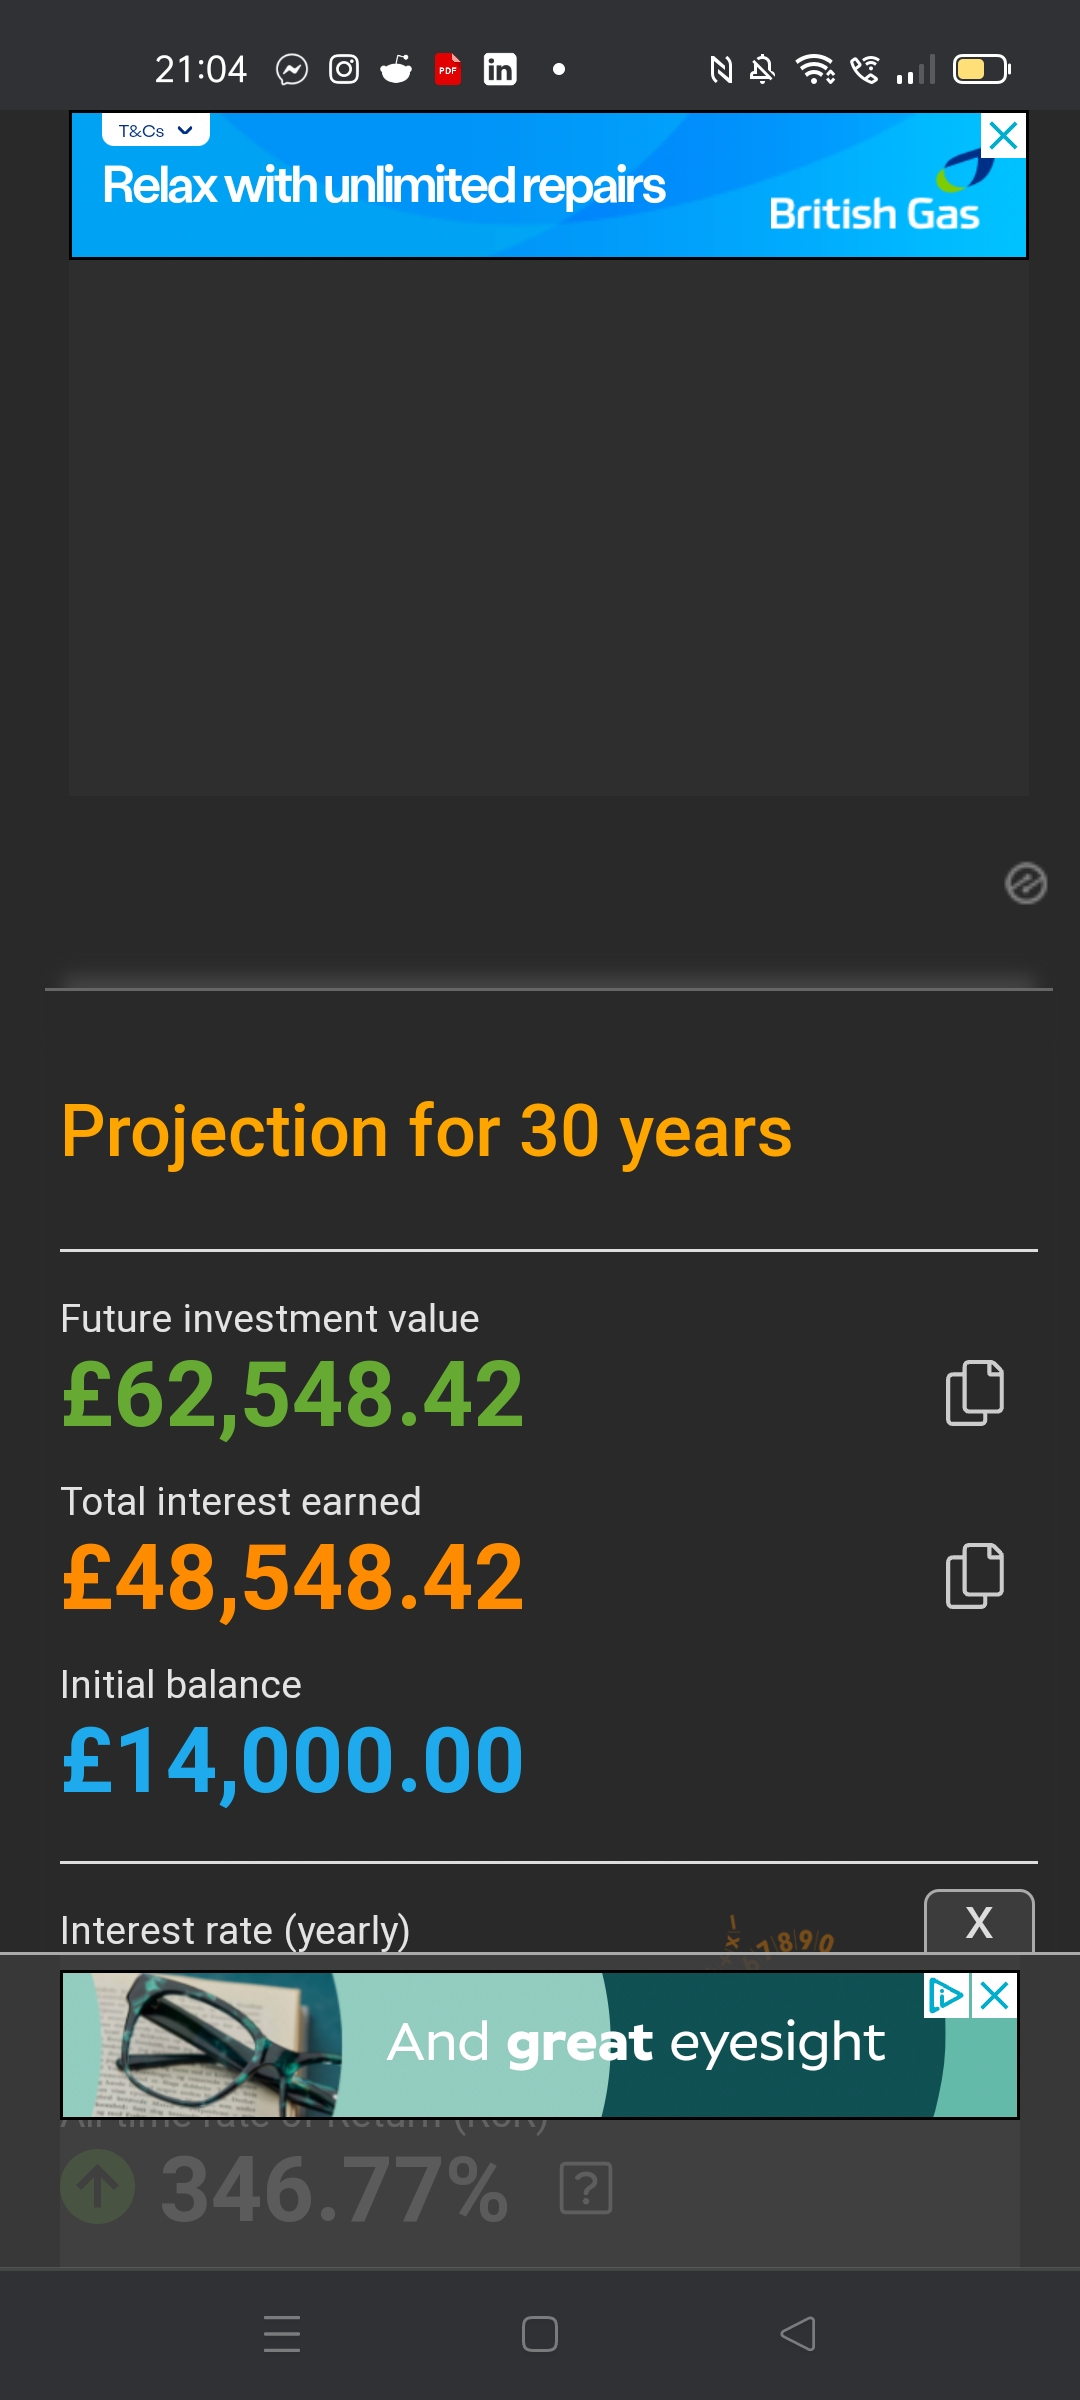Open help for rate of return
1080x2400 pixels.
point(586,2188)
